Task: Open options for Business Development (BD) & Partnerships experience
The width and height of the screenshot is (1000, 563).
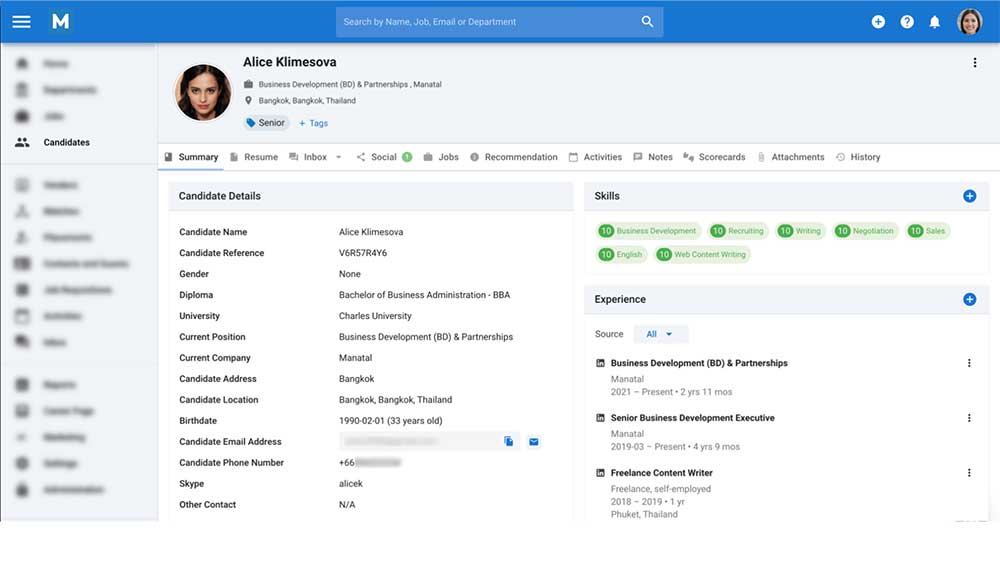Action: pyautogui.click(x=969, y=363)
